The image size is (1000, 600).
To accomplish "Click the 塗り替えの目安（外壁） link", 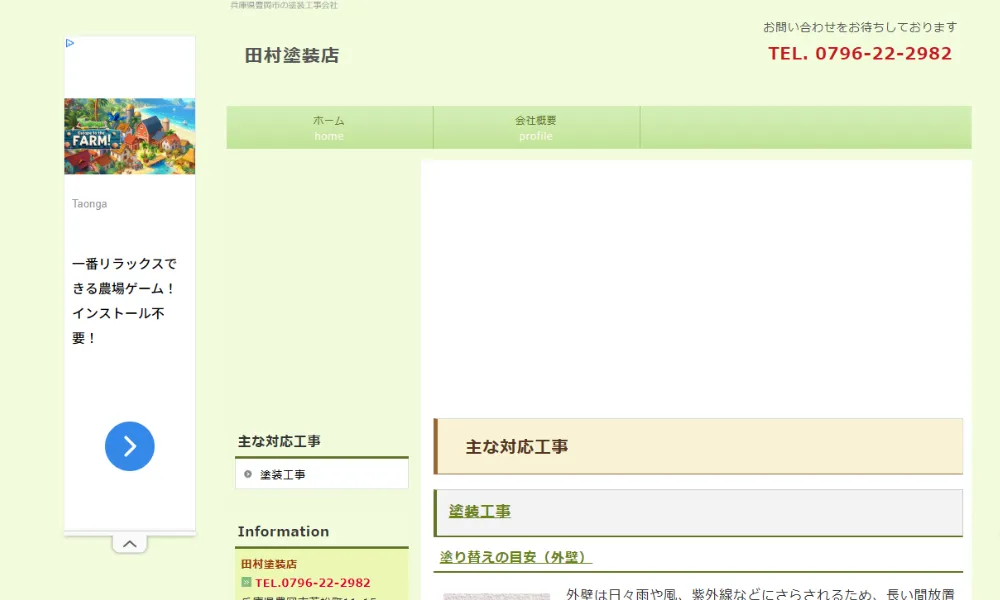I will 515,557.
